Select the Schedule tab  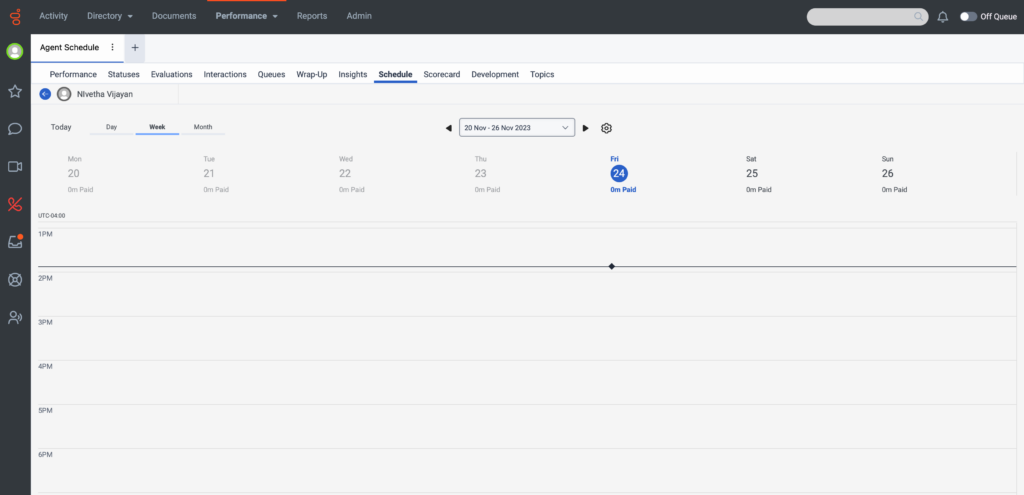[396, 74]
